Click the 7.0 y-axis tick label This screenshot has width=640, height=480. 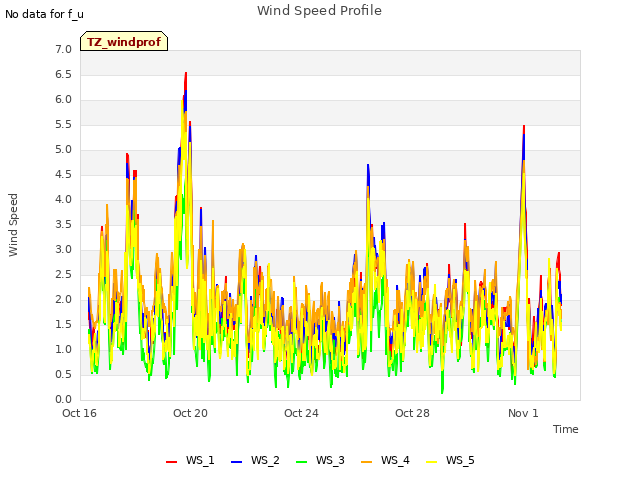63,50
